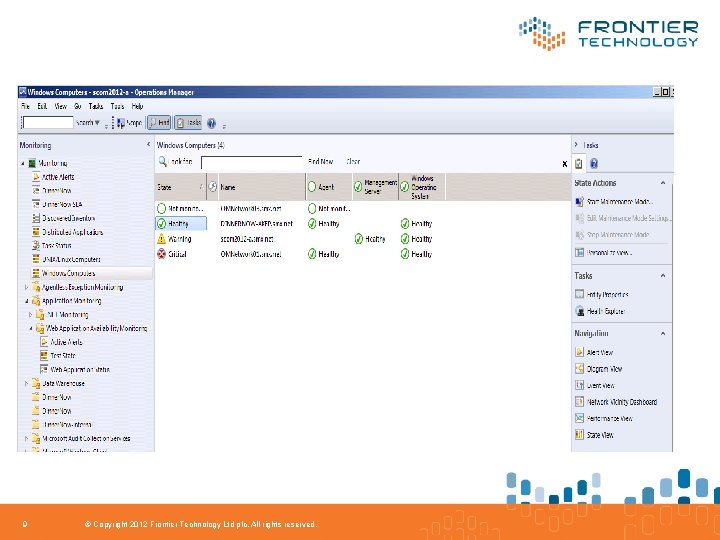Expand Microsoft Audit Collection Services node

(26, 439)
